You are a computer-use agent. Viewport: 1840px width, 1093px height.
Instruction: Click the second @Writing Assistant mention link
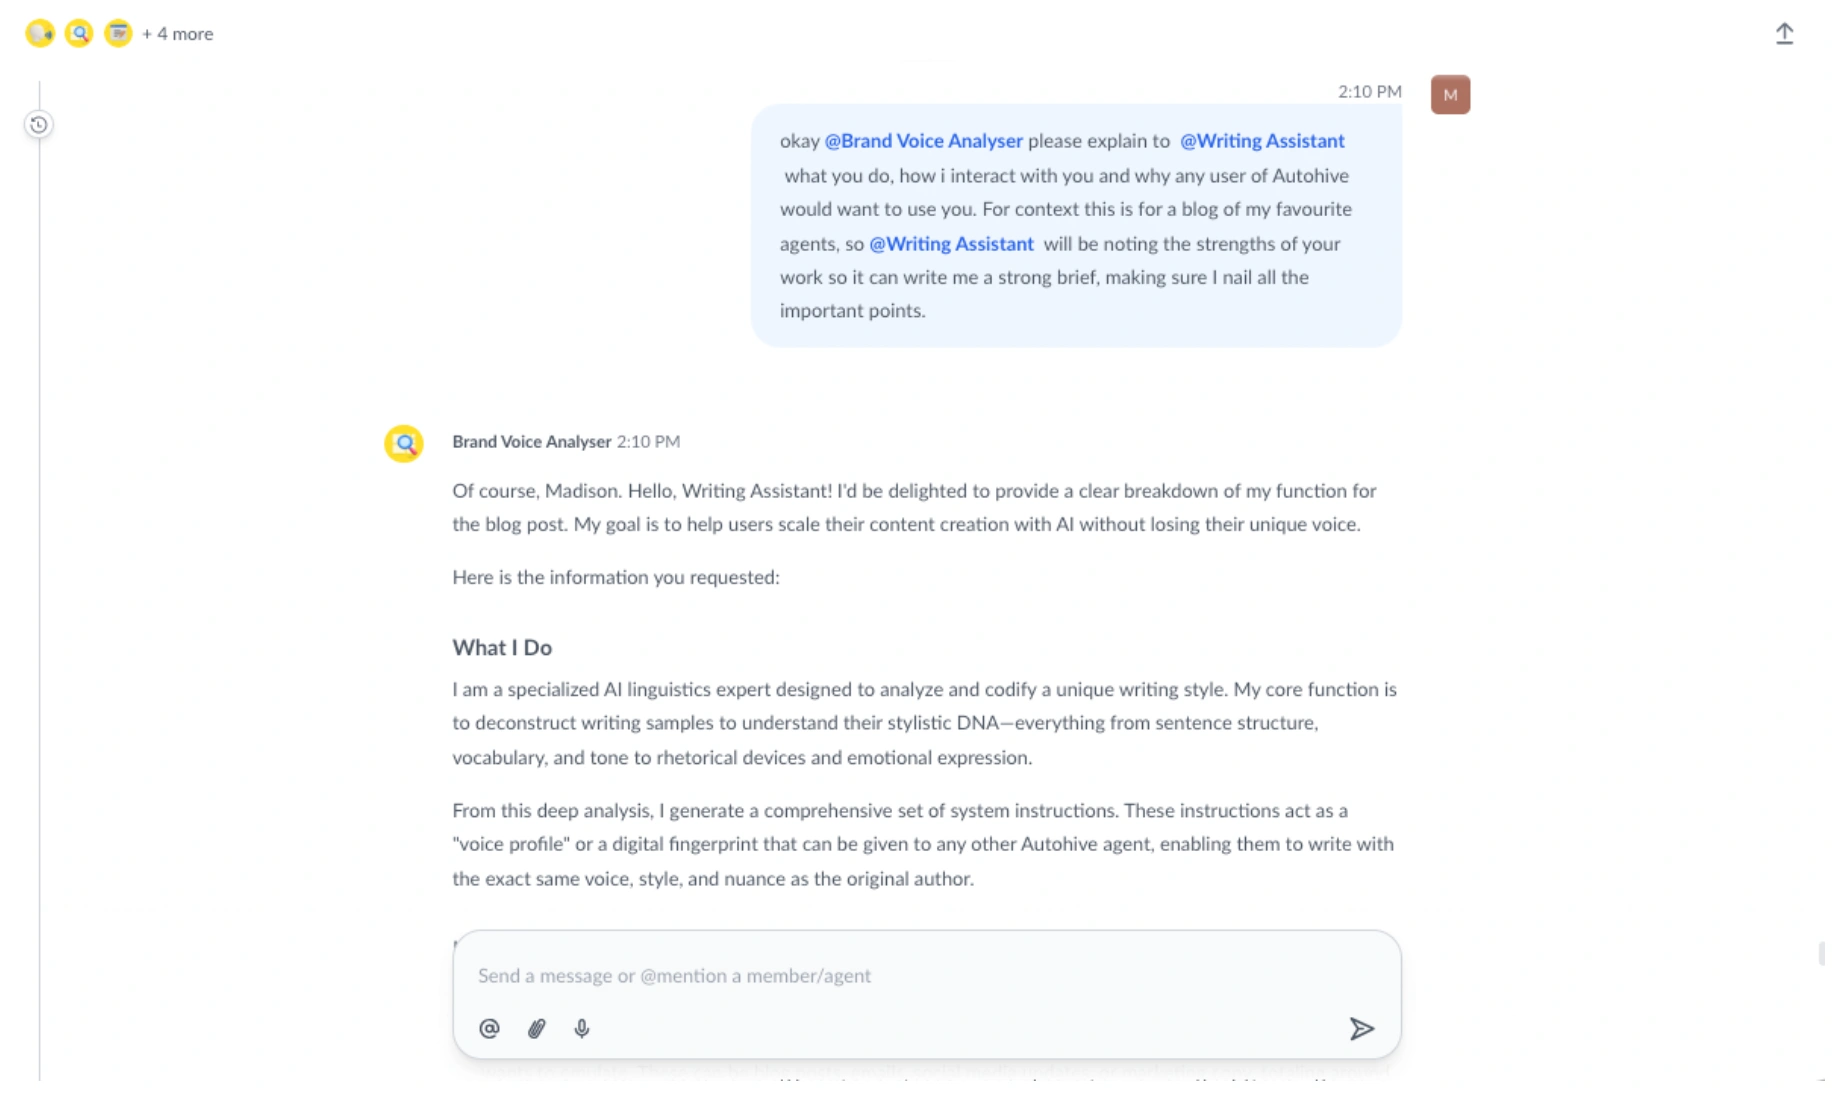951,243
